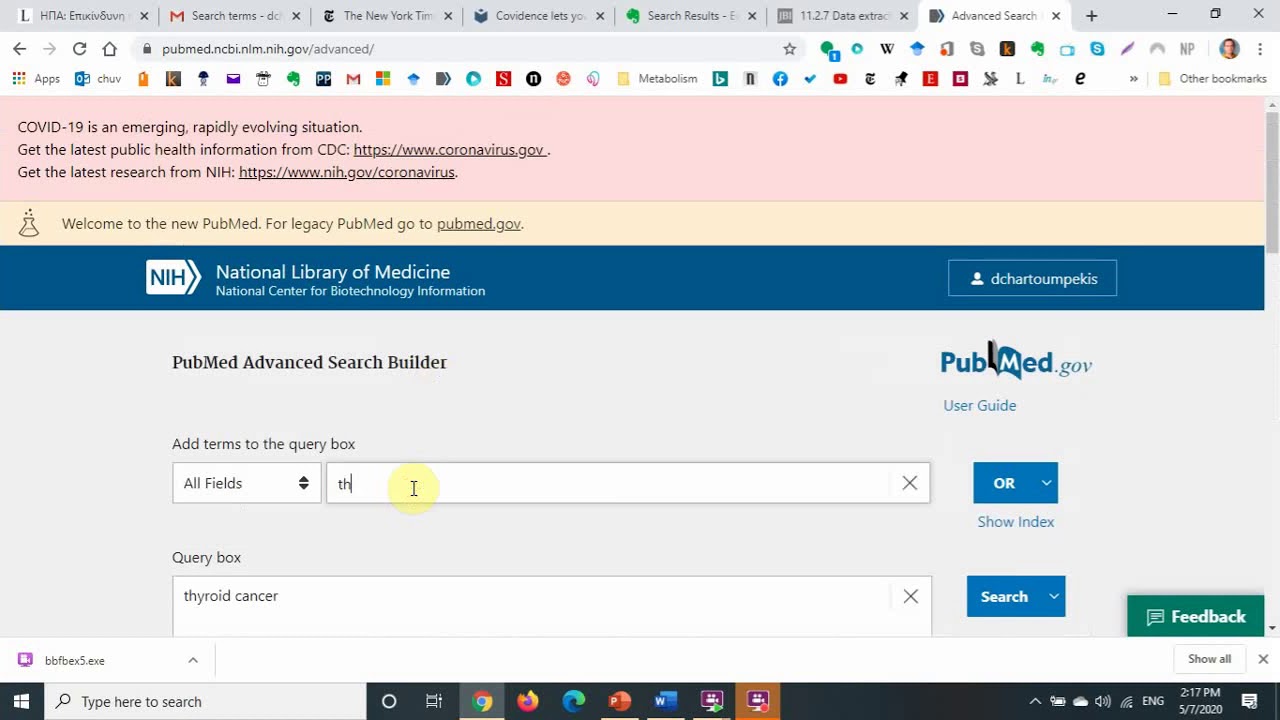Switch to The New York Times tab
The image size is (1280, 720).
click(x=386, y=16)
